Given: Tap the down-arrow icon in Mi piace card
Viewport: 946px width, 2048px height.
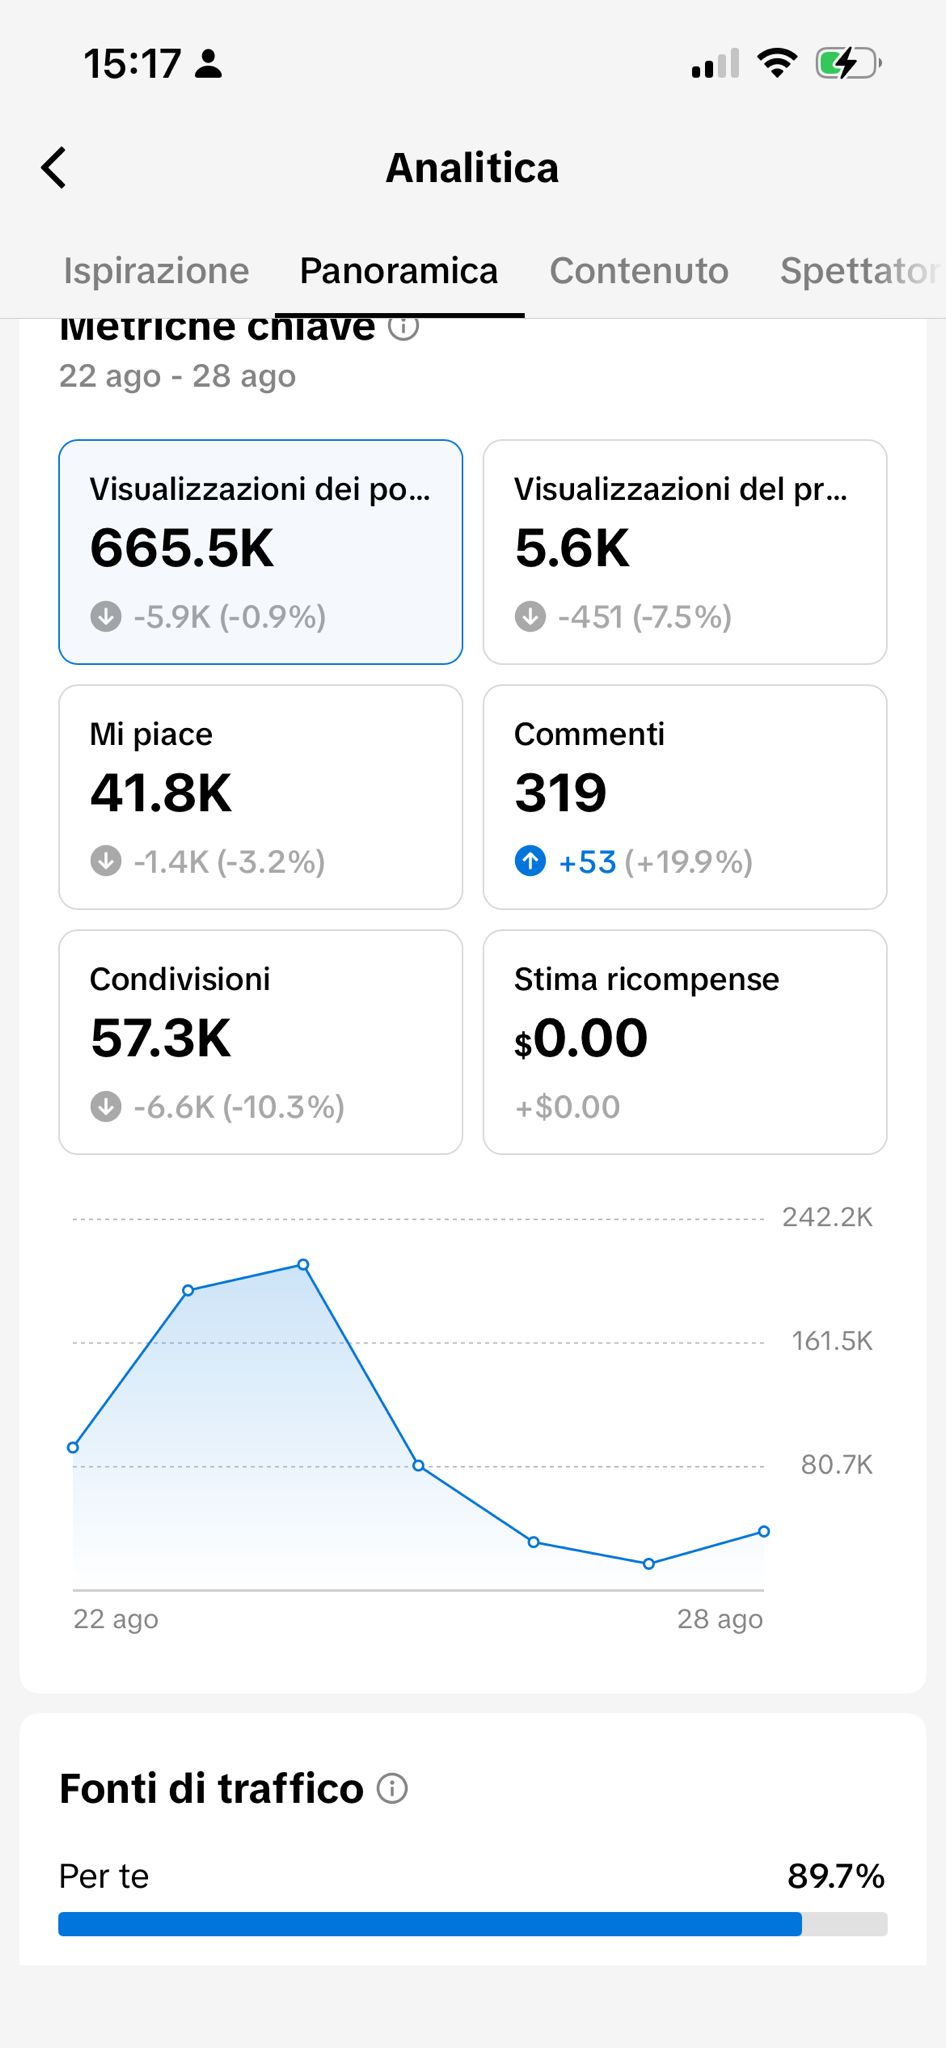Looking at the screenshot, I should coord(106,861).
